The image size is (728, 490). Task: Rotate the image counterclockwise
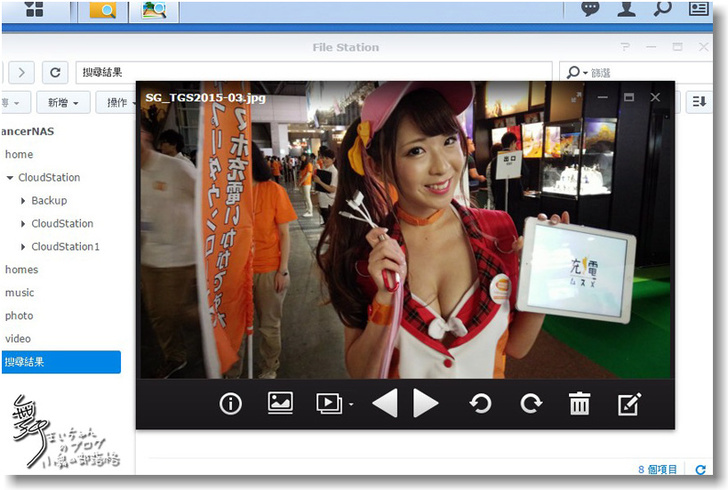[481, 404]
